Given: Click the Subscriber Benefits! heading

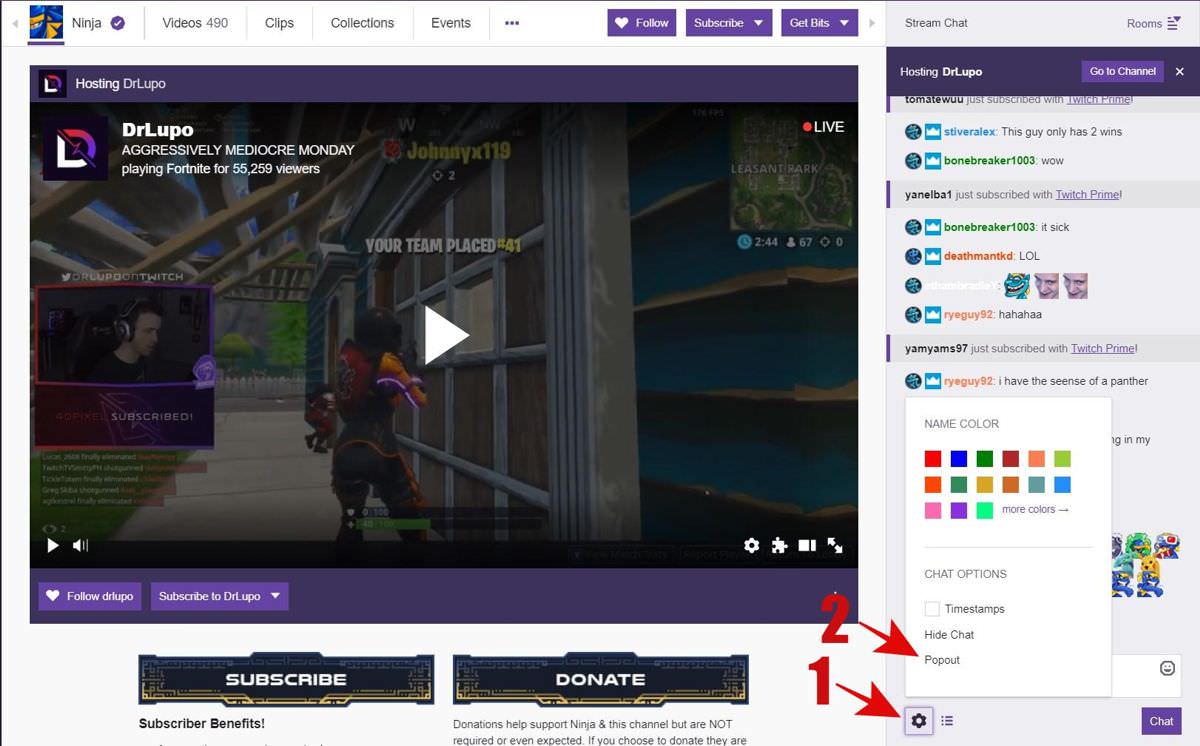Looking at the screenshot, I should click(202, 723).
